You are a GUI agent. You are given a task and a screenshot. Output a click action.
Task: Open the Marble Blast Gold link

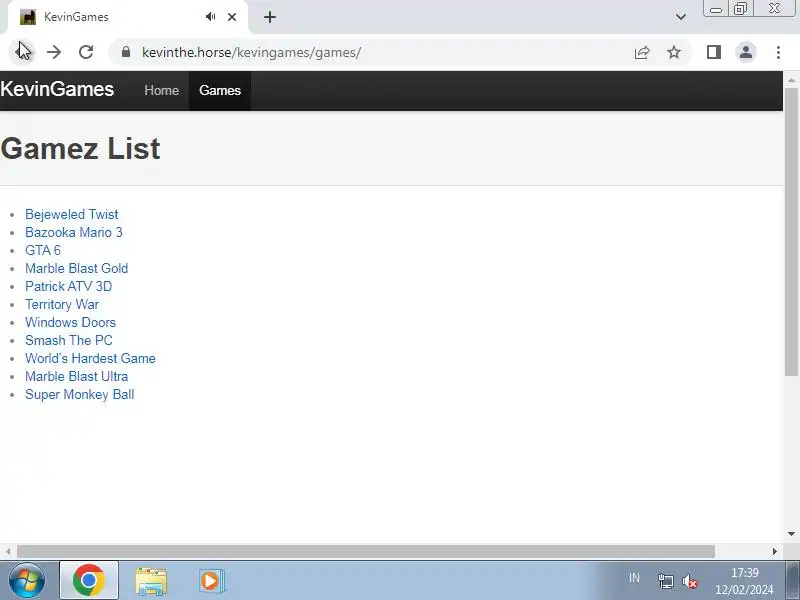pos(77,268)
